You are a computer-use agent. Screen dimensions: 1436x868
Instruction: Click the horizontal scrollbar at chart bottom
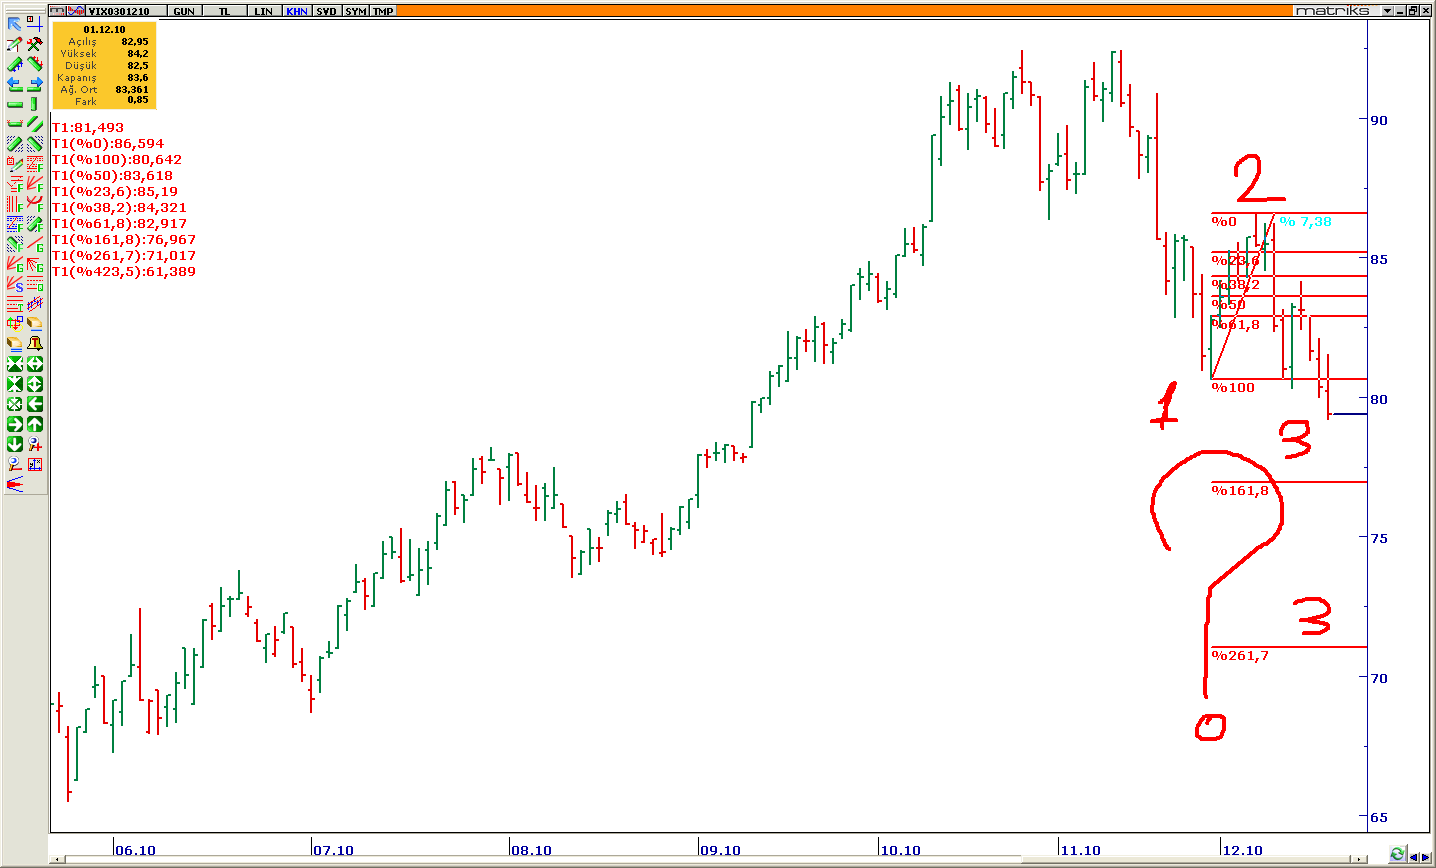pyautogui.click(x=700, y=859)
